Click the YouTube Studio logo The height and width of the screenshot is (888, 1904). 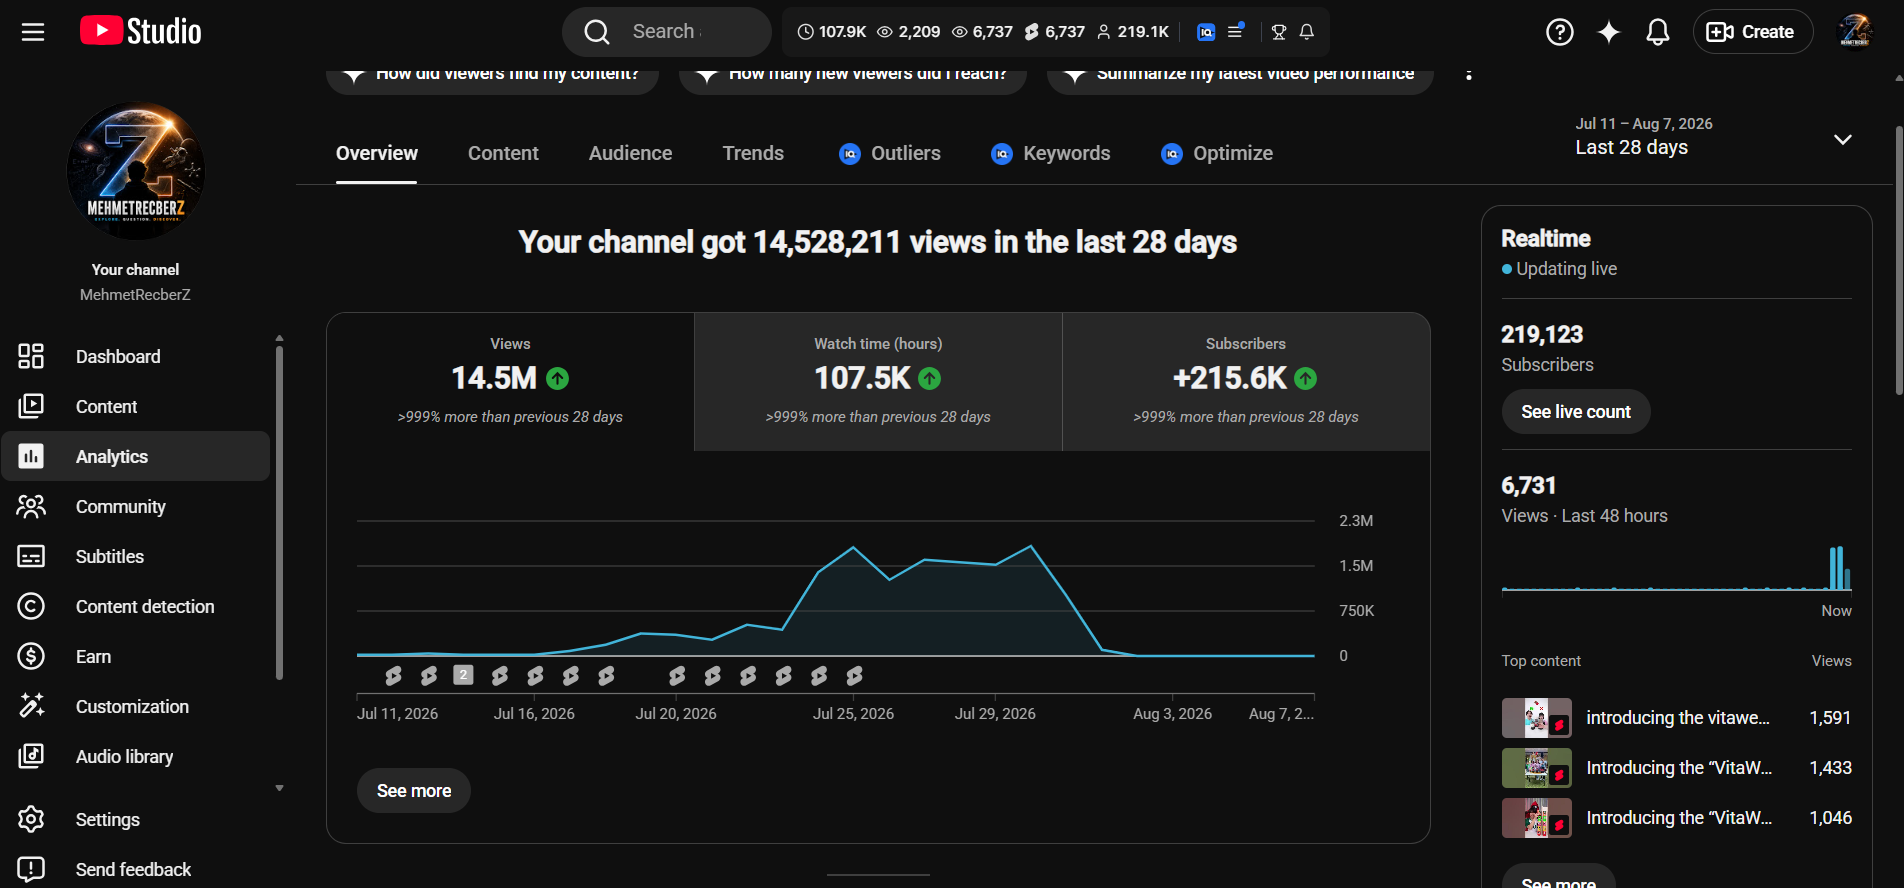coord(141,31)
